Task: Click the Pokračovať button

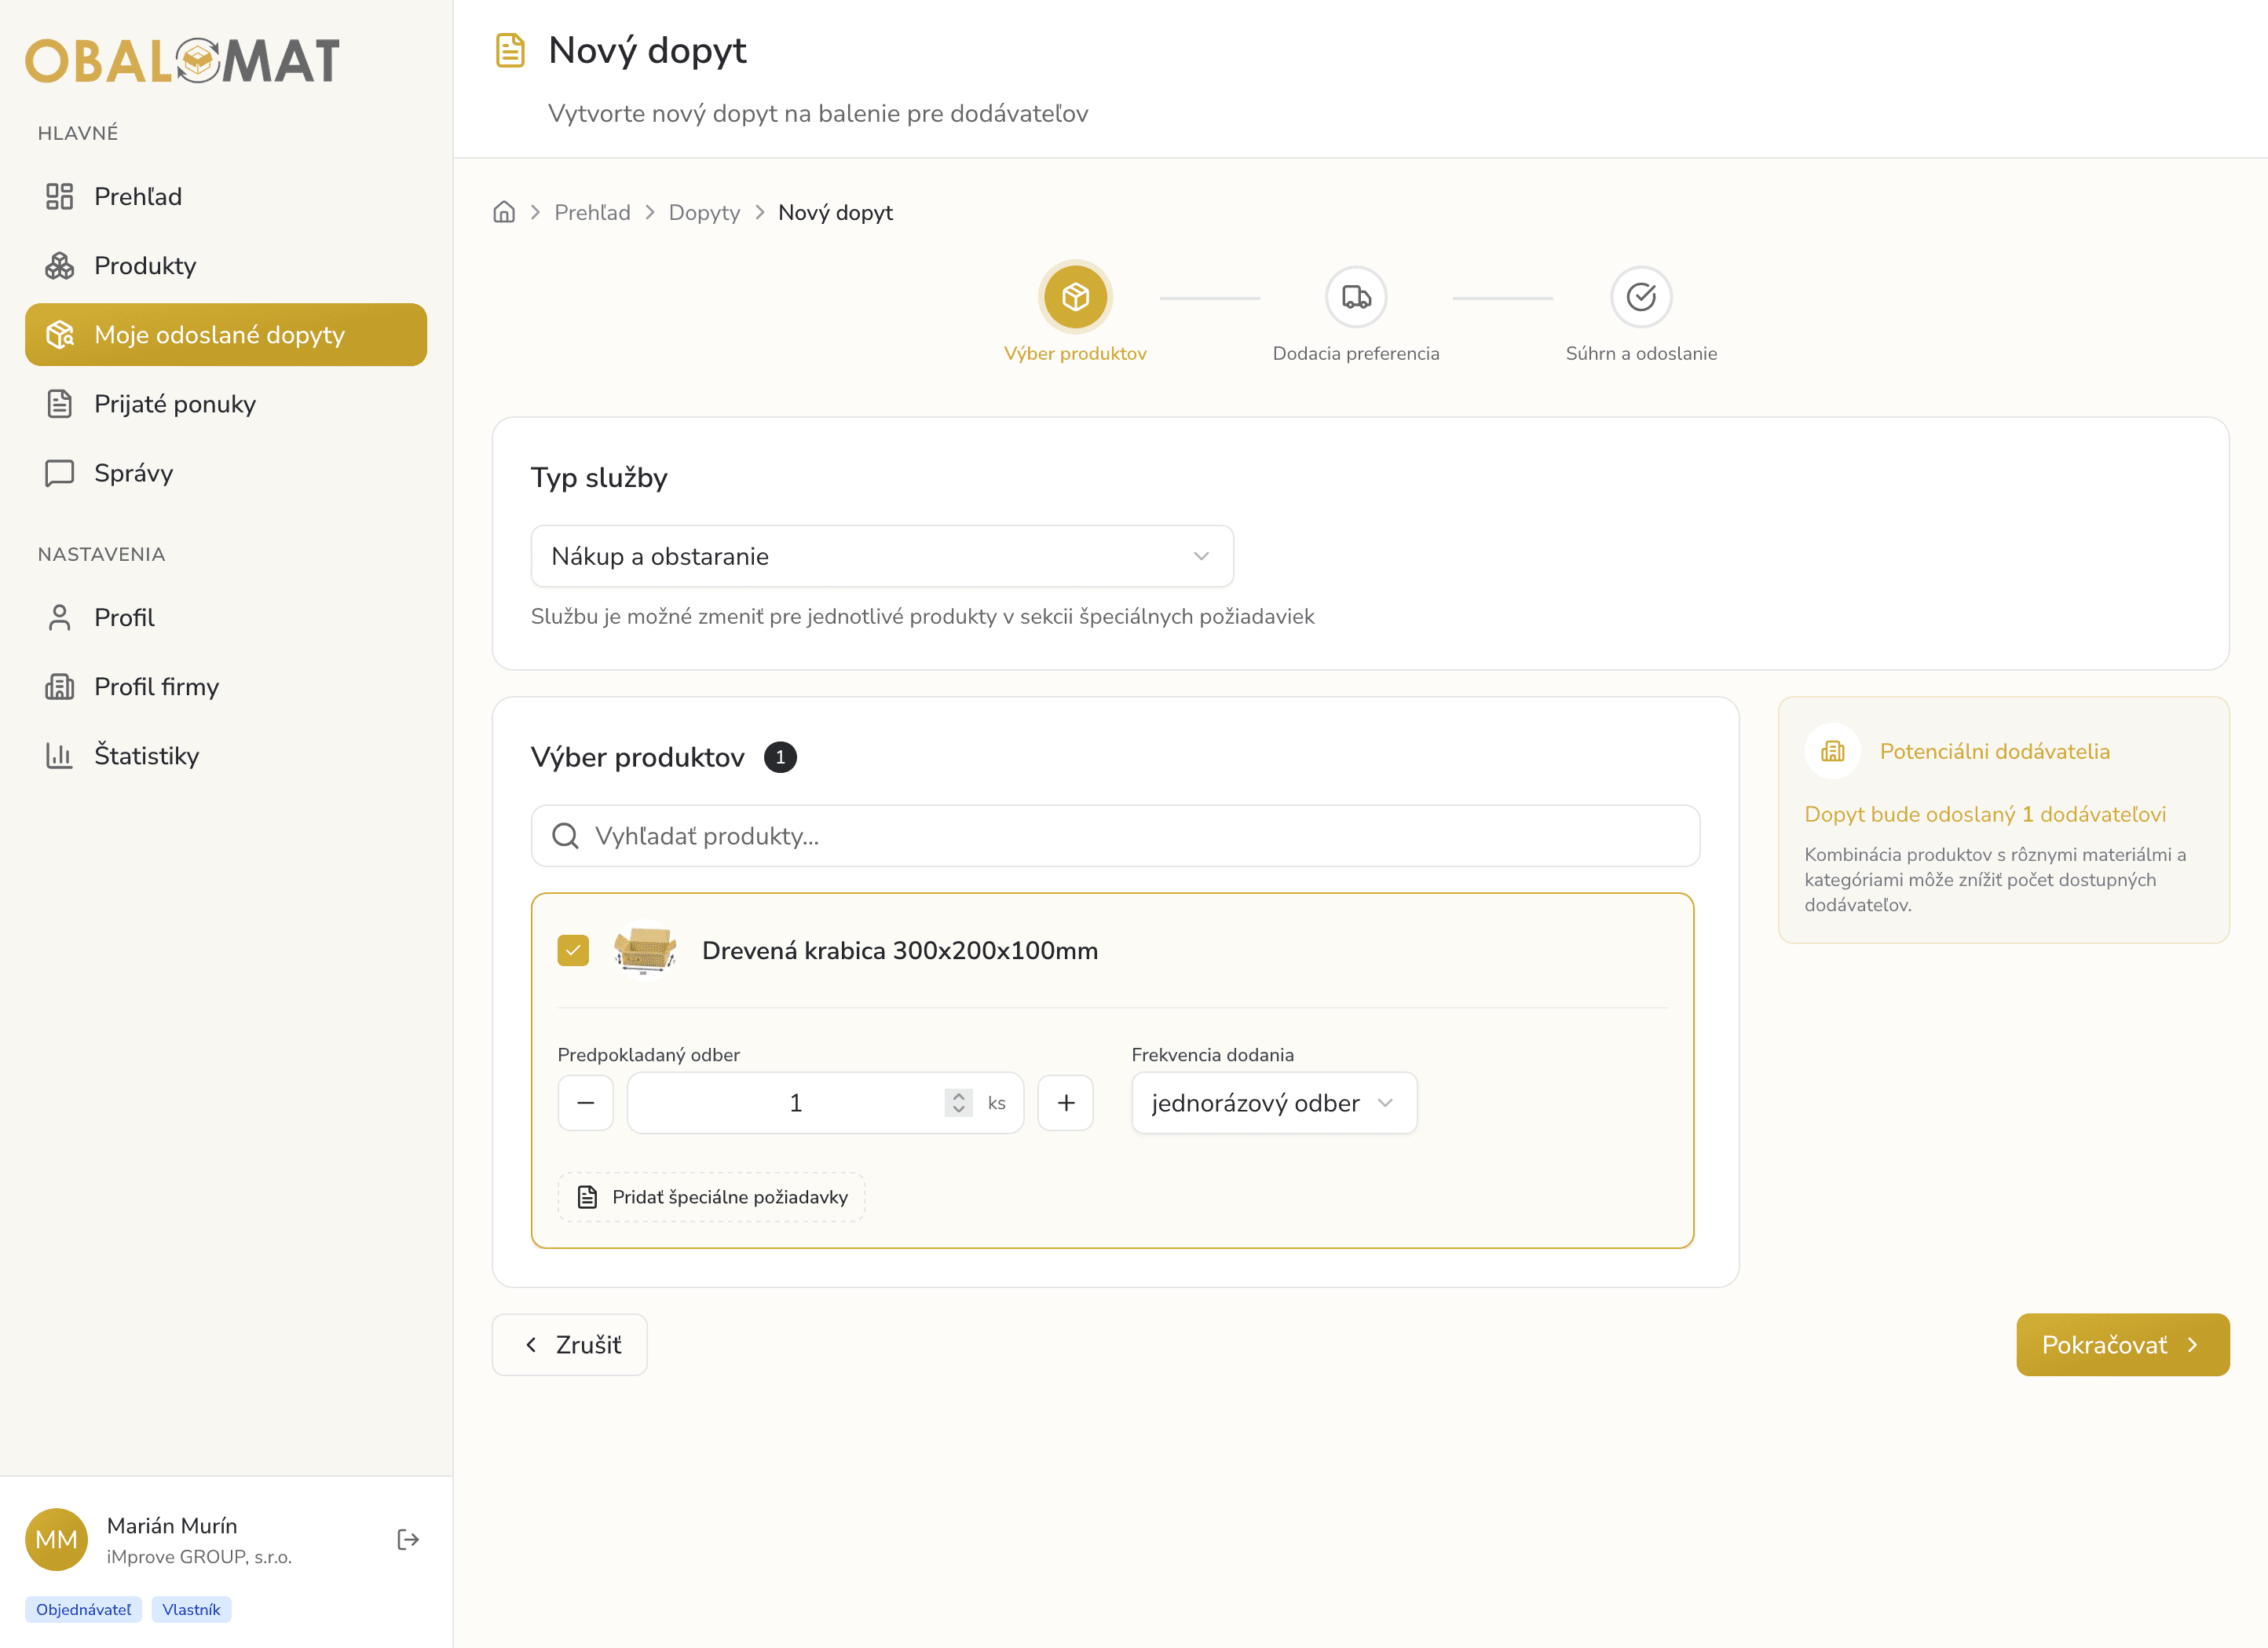Action: [x=2121, y=1344]
